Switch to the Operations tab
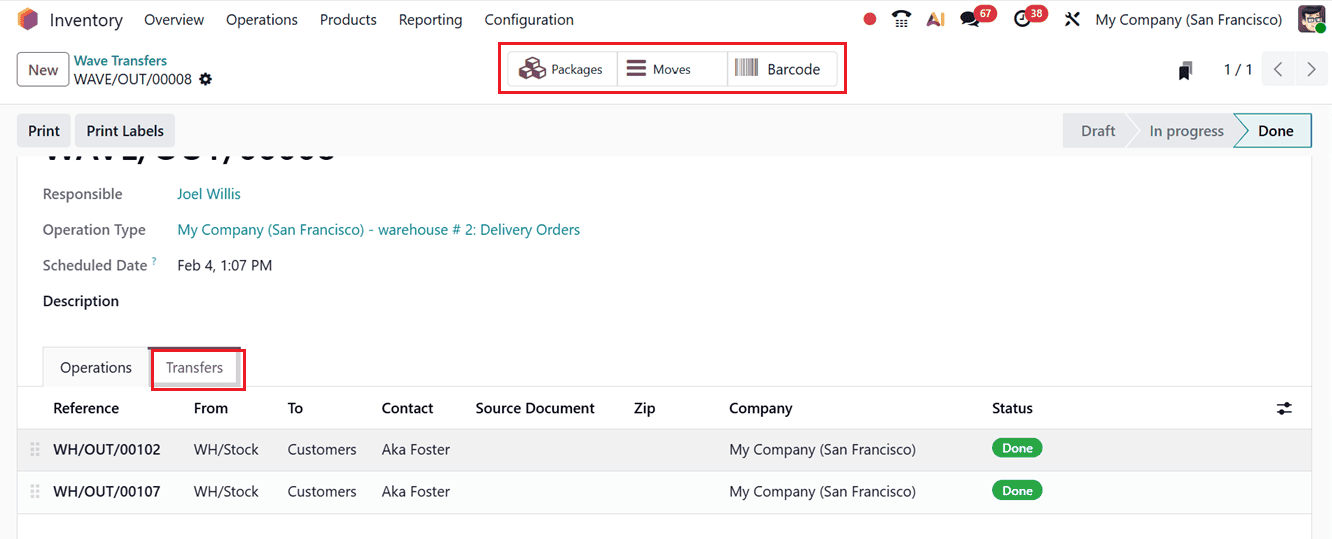 96,368
